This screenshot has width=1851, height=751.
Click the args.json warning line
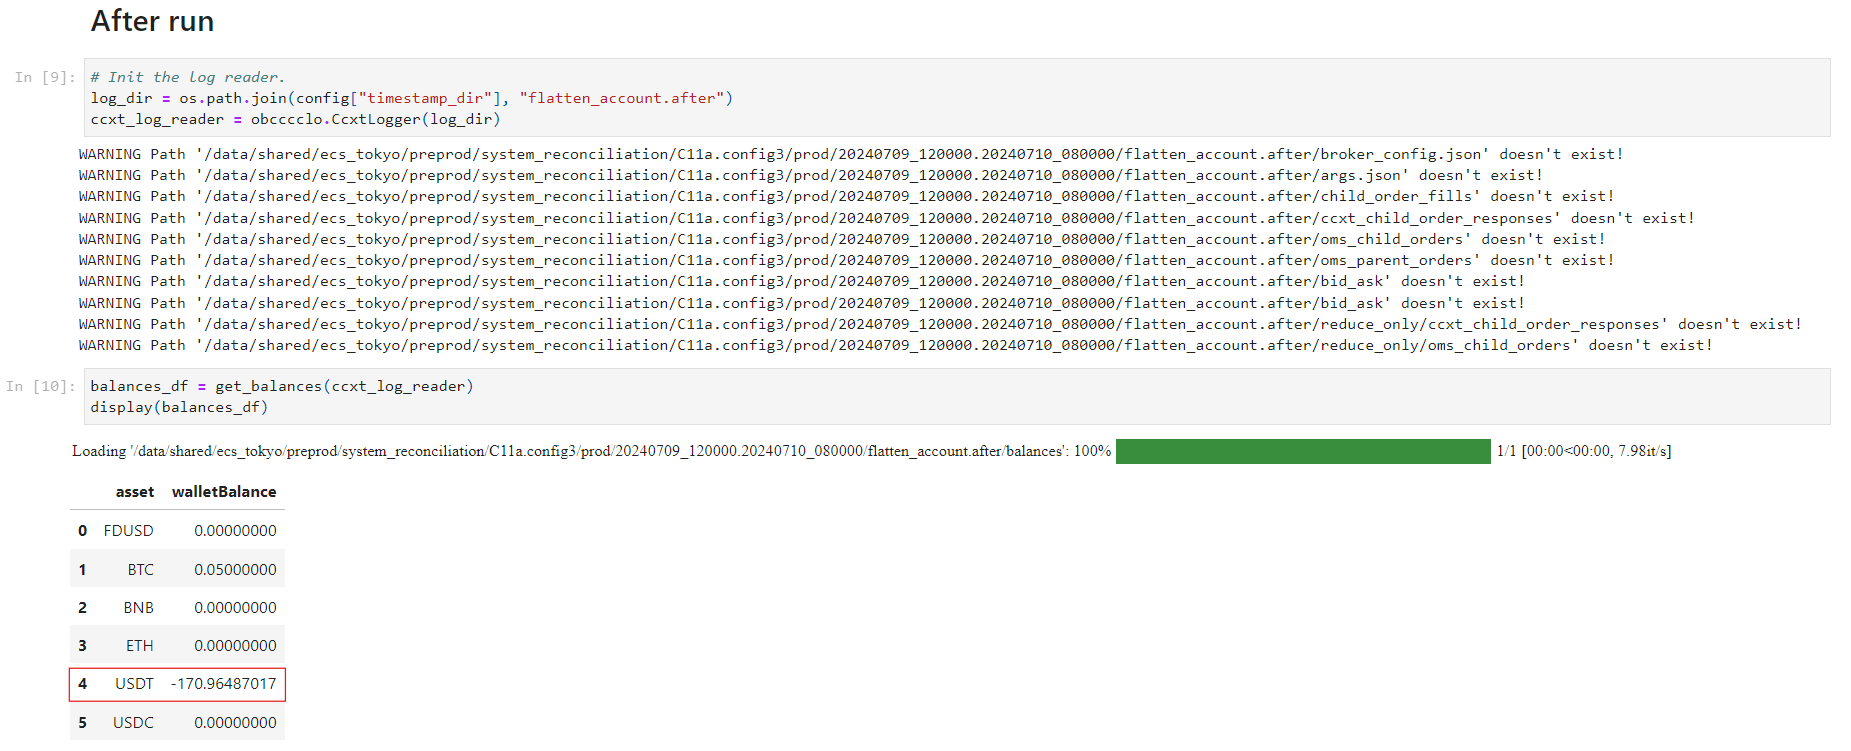pyautogui.click(x=811, y=175)
